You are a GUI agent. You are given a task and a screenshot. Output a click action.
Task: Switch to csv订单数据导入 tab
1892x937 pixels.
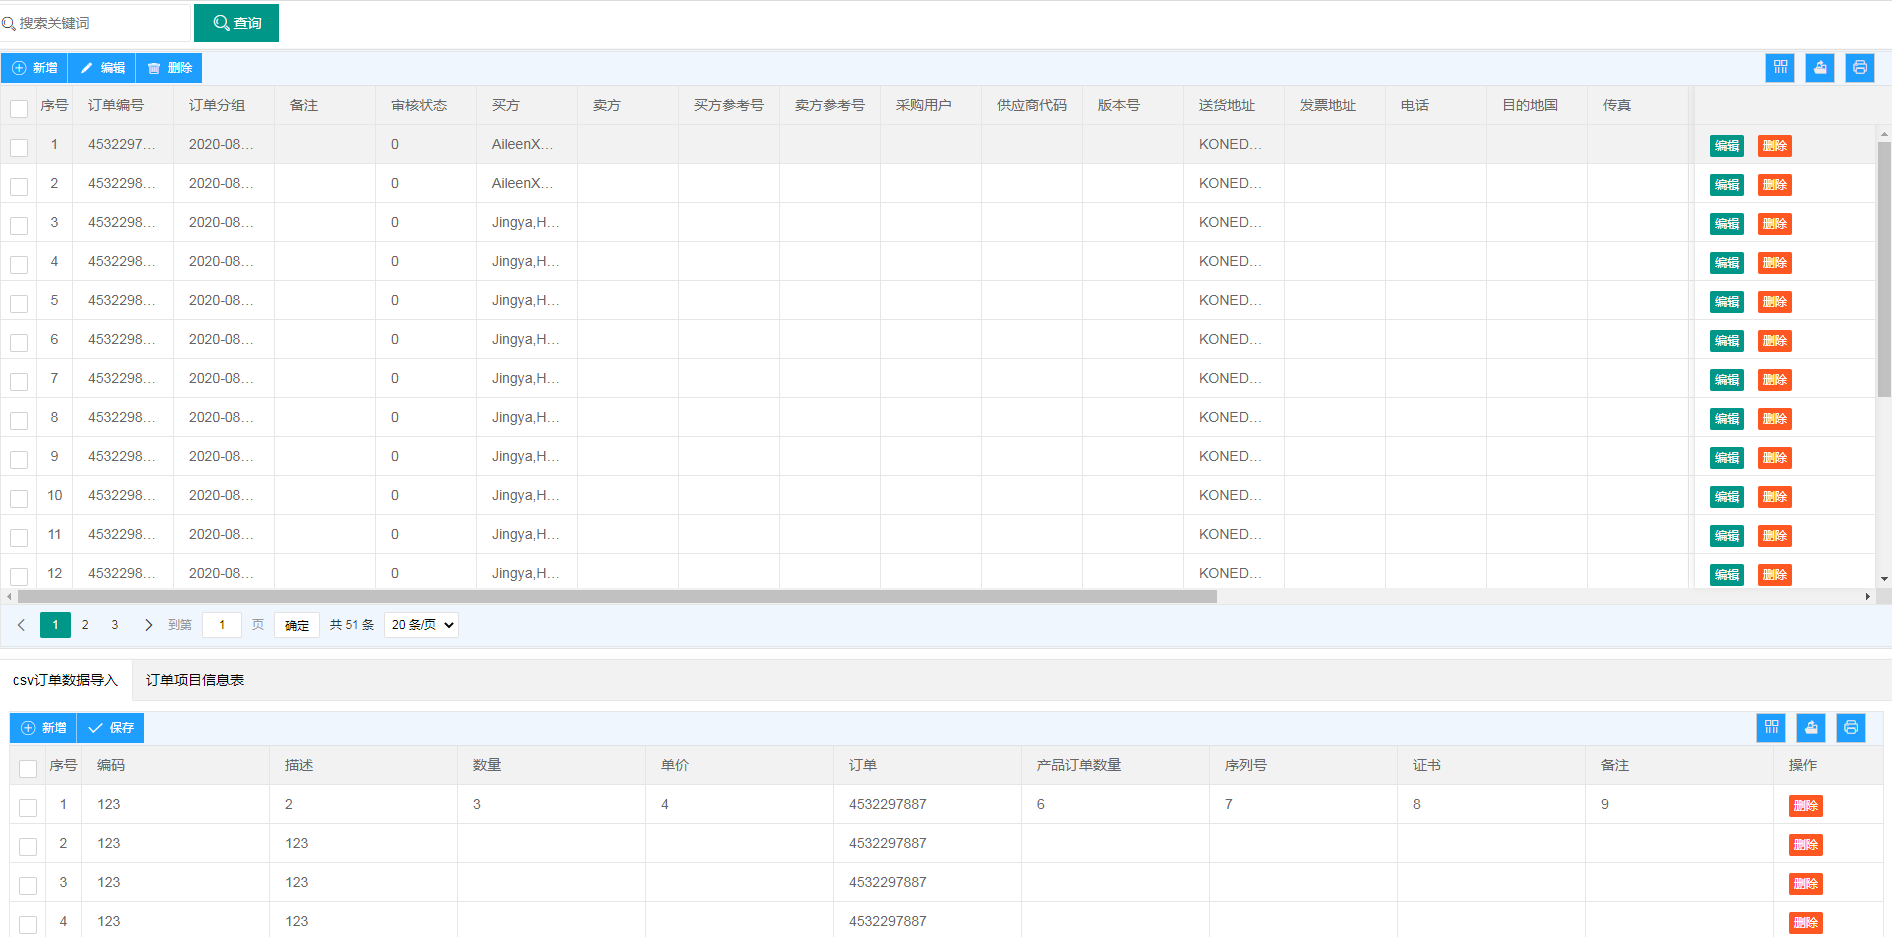click(65, 680)
